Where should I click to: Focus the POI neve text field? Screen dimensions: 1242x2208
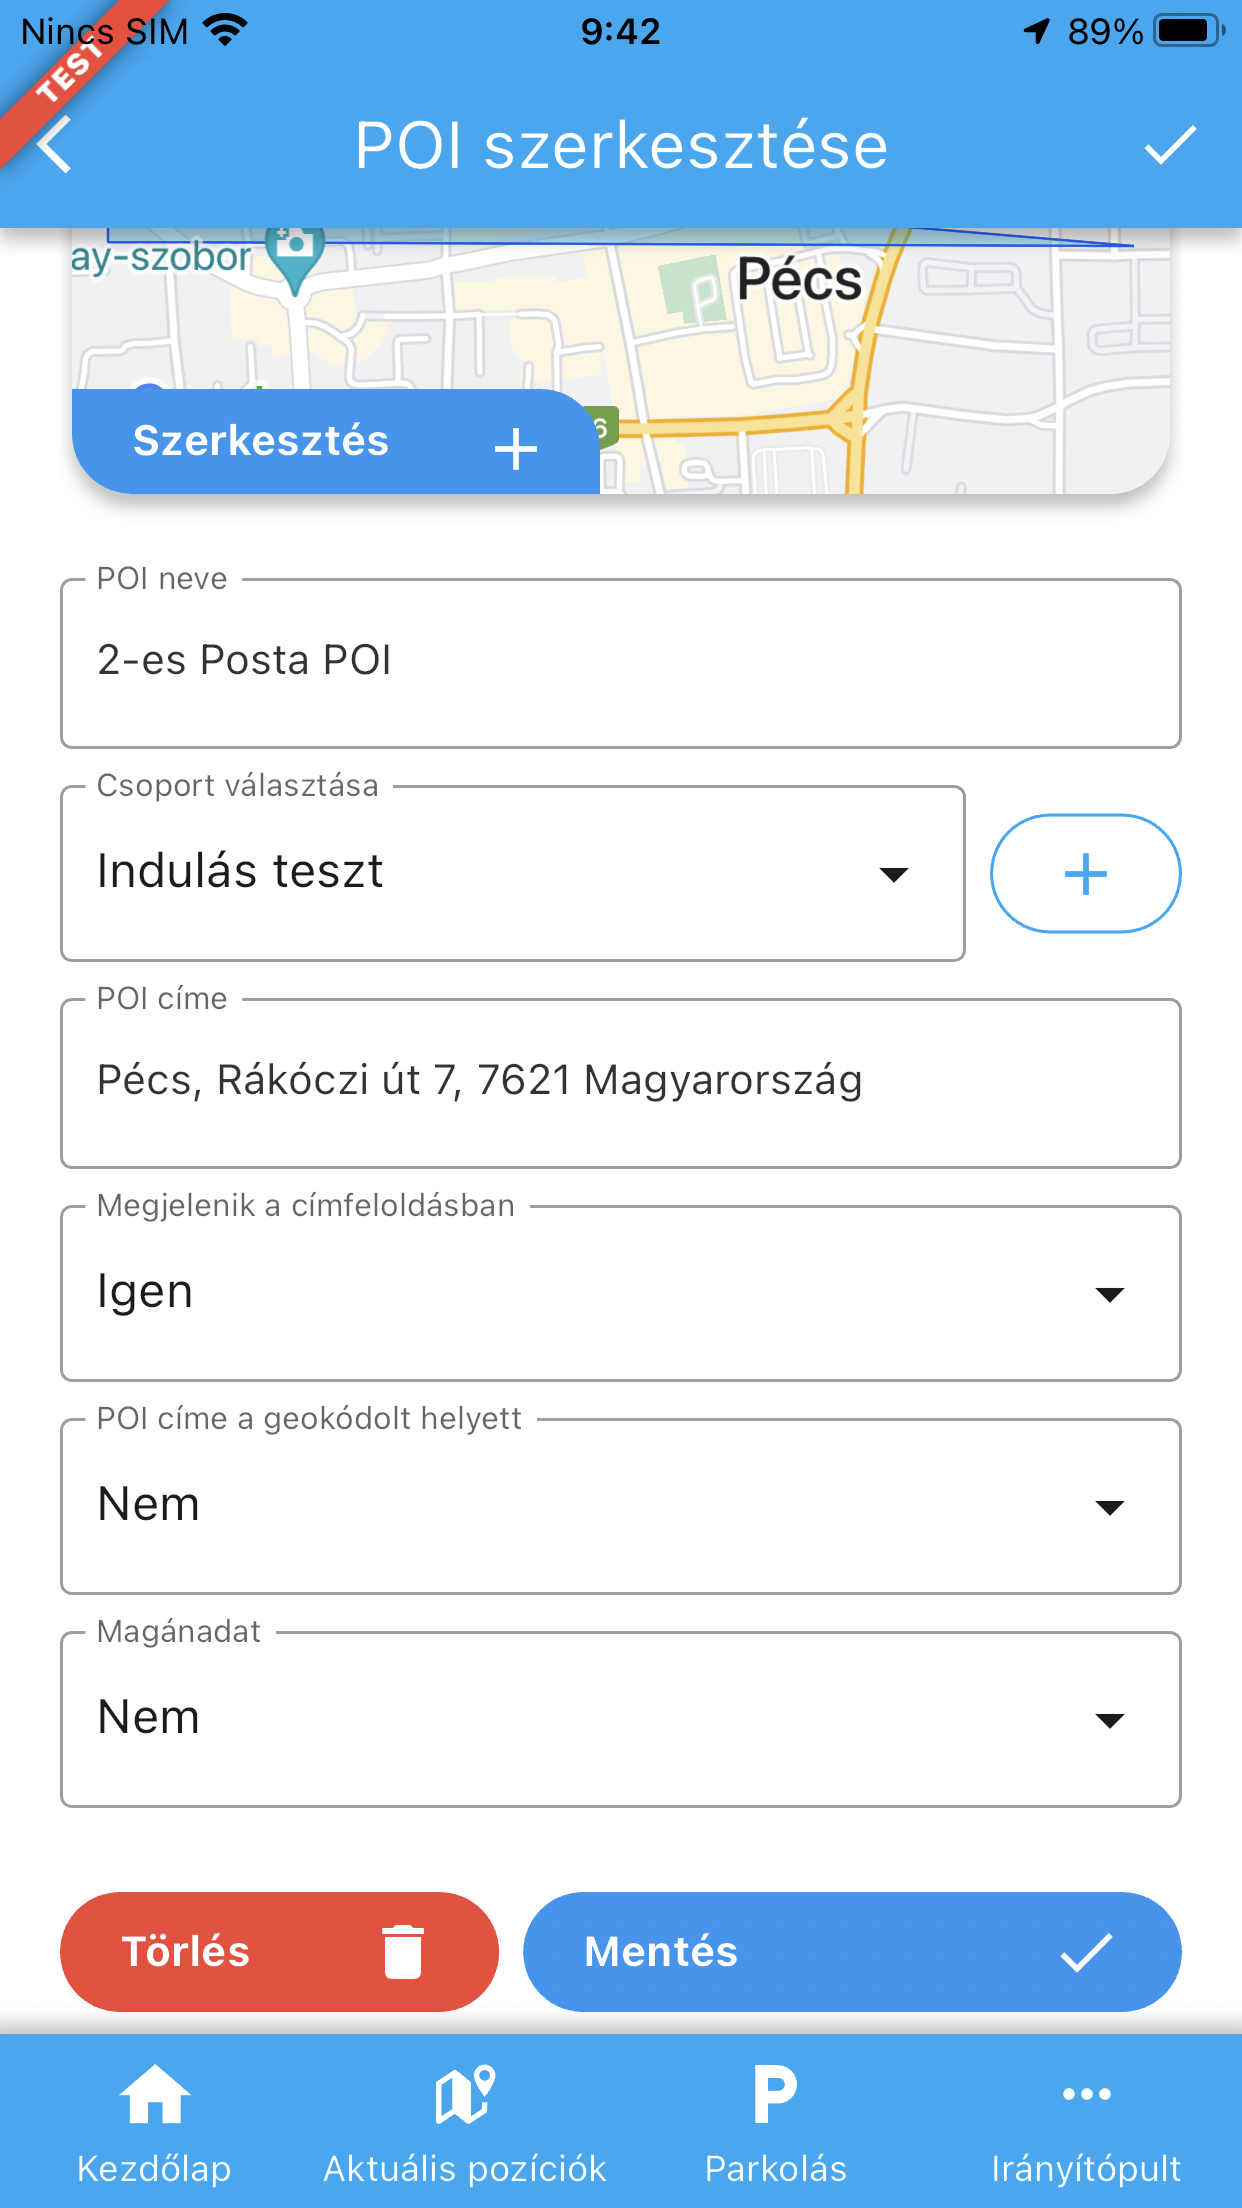(x=620, y=662)
